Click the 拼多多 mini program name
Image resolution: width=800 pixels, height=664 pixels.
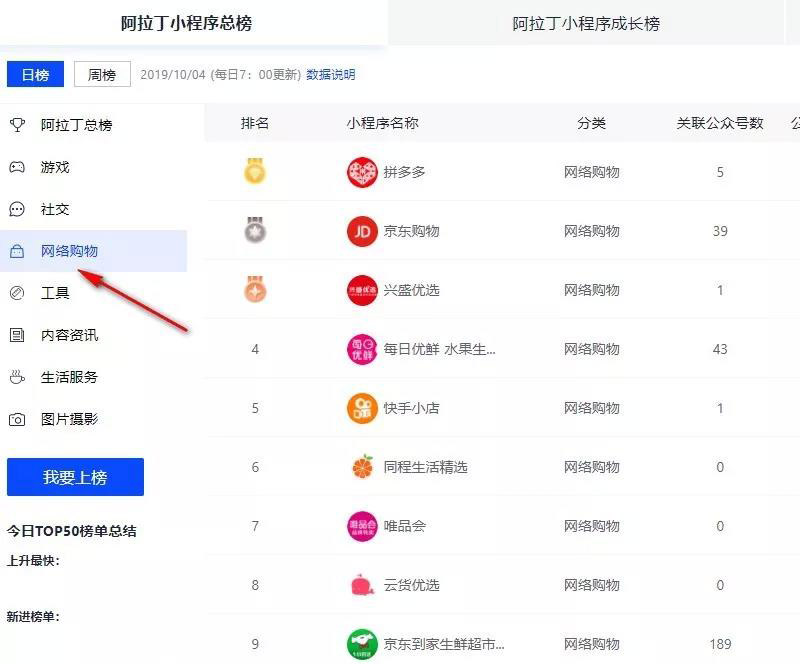tap(405, 172)
